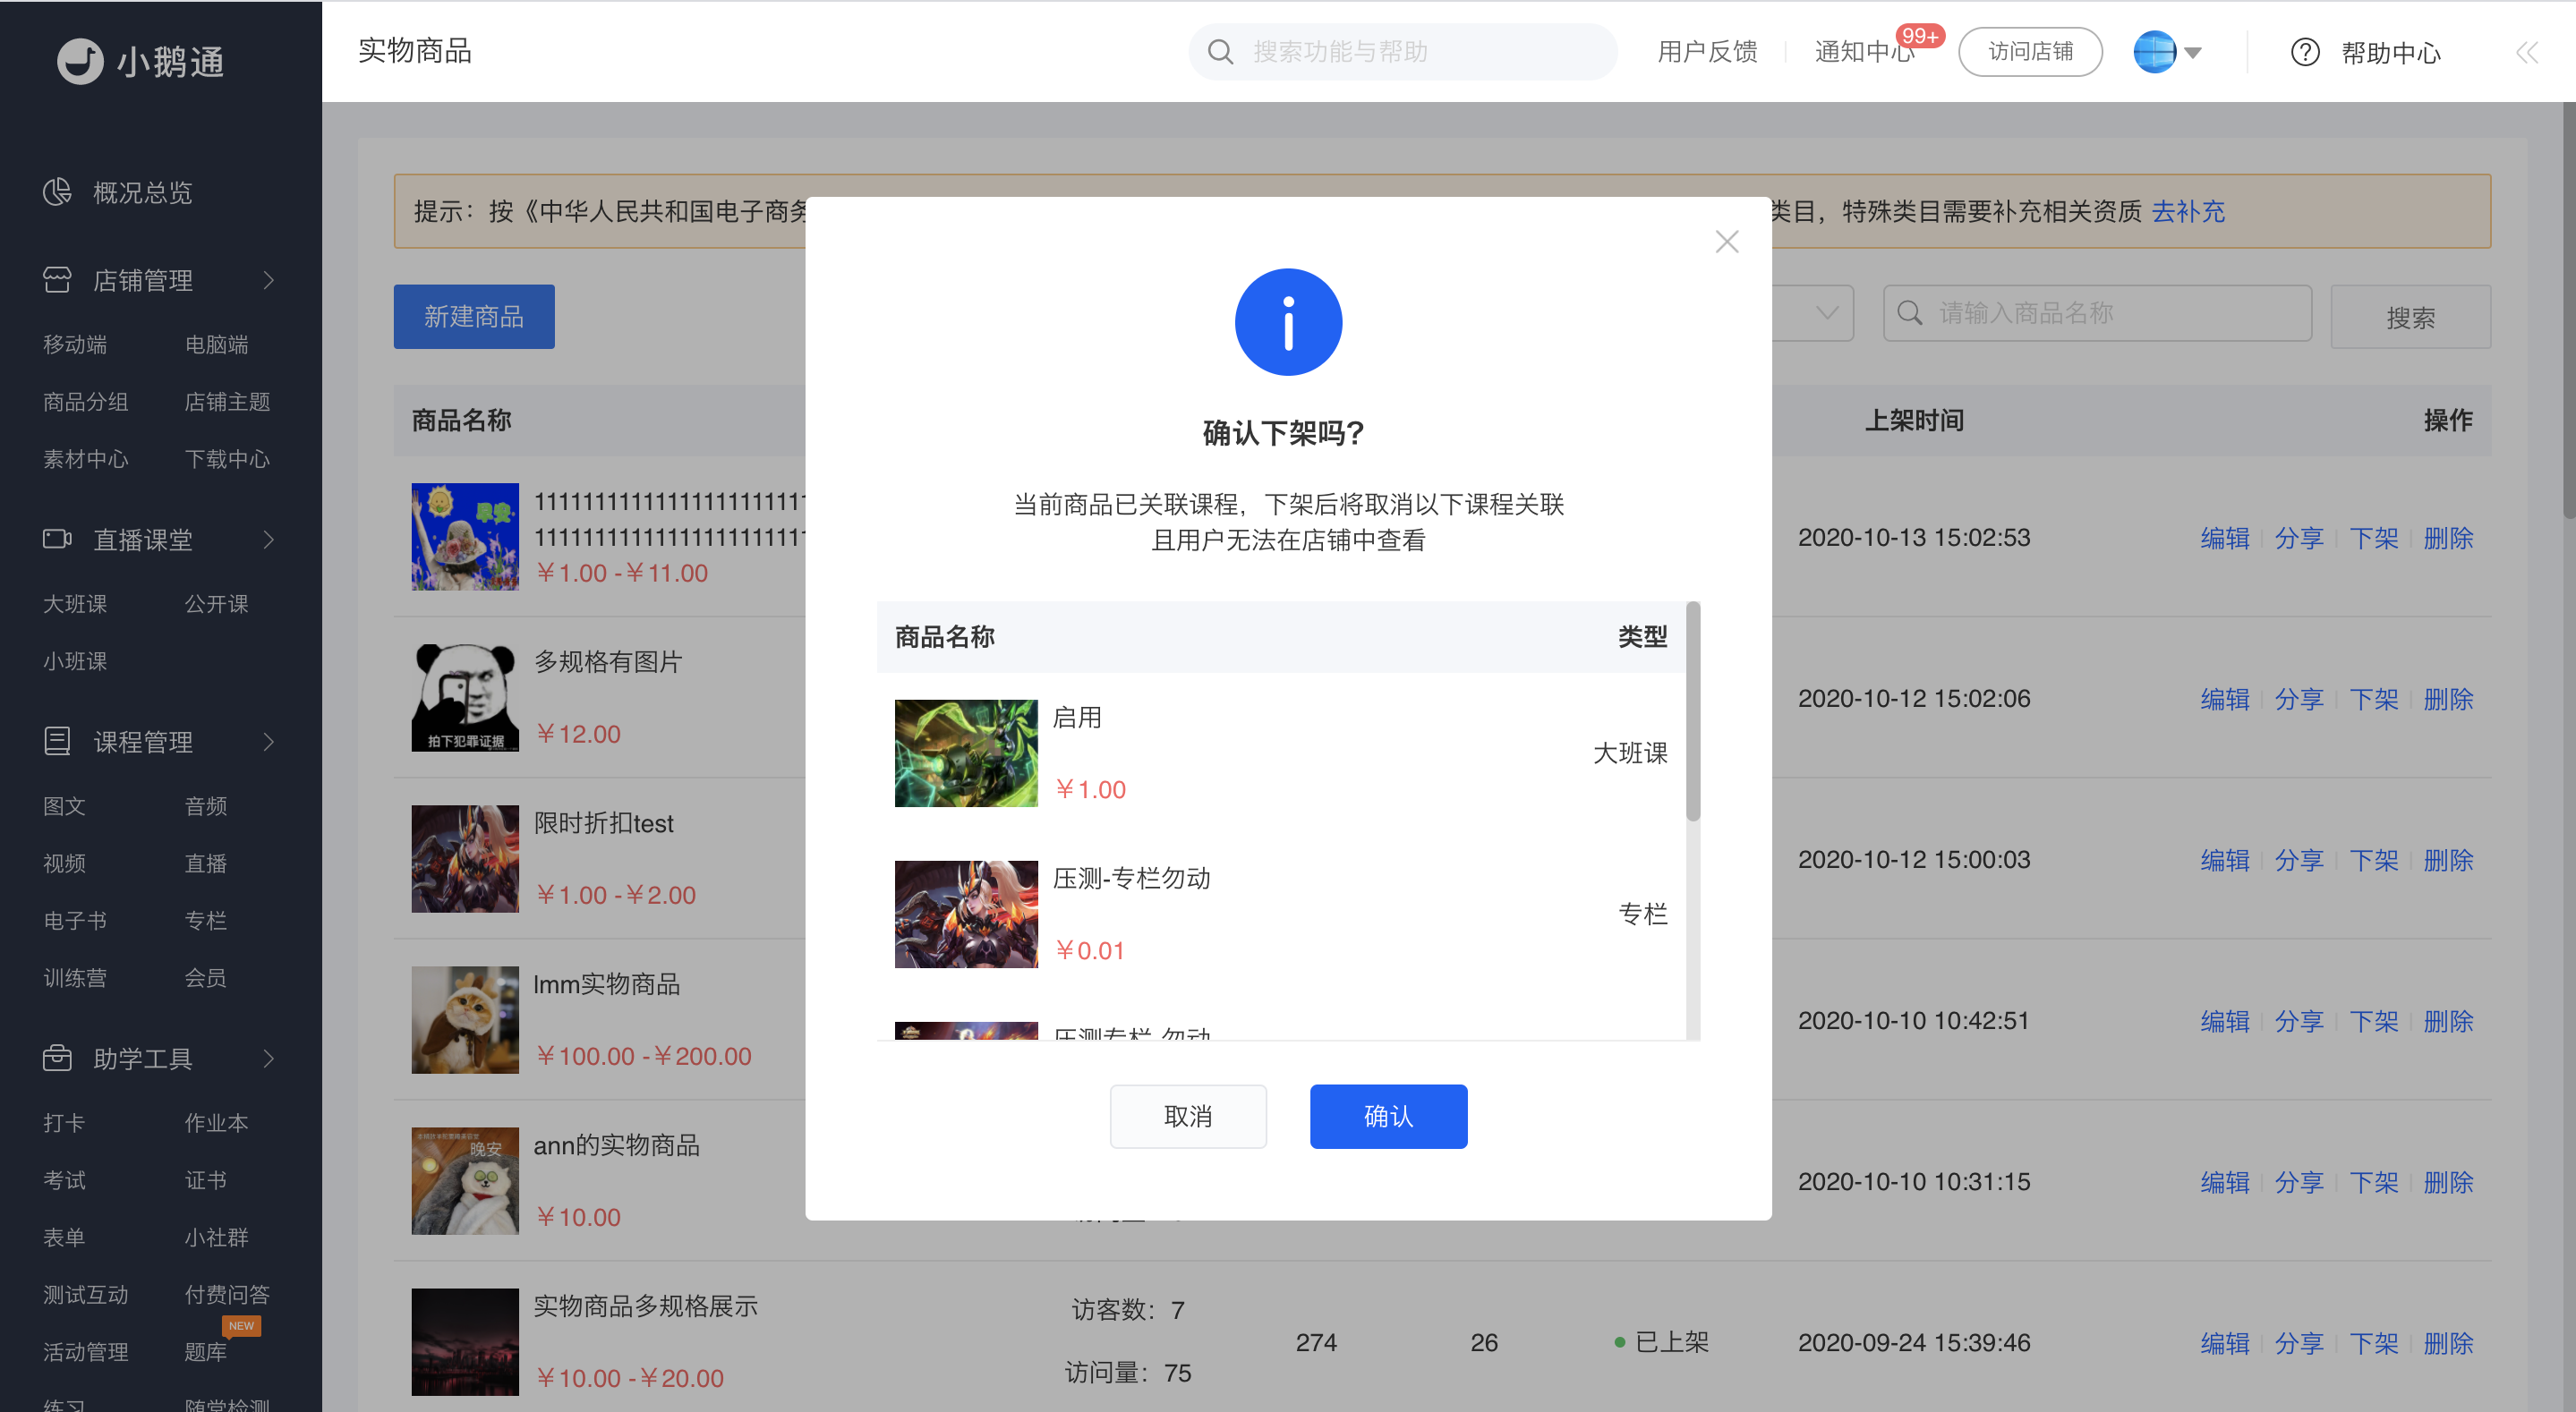The width and height of the screenshot is (2576, 1412).
Task: Open 移动端 in the sidebar
Action: pos(75,345)
